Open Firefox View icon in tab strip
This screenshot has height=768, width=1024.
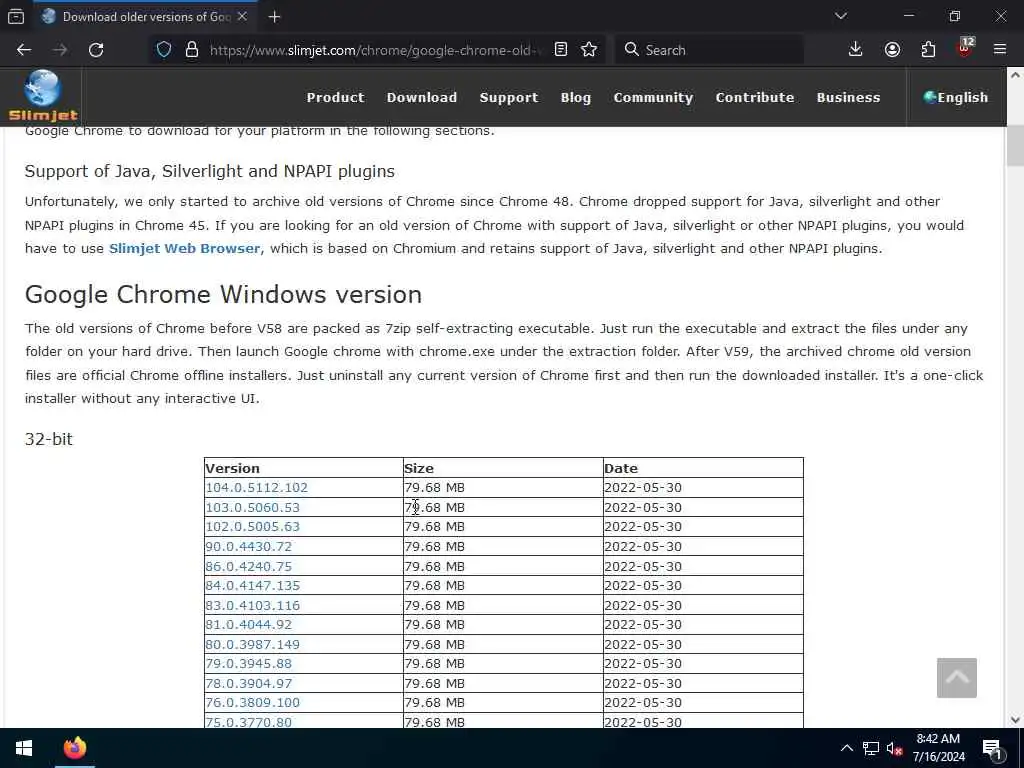[16, 16]
